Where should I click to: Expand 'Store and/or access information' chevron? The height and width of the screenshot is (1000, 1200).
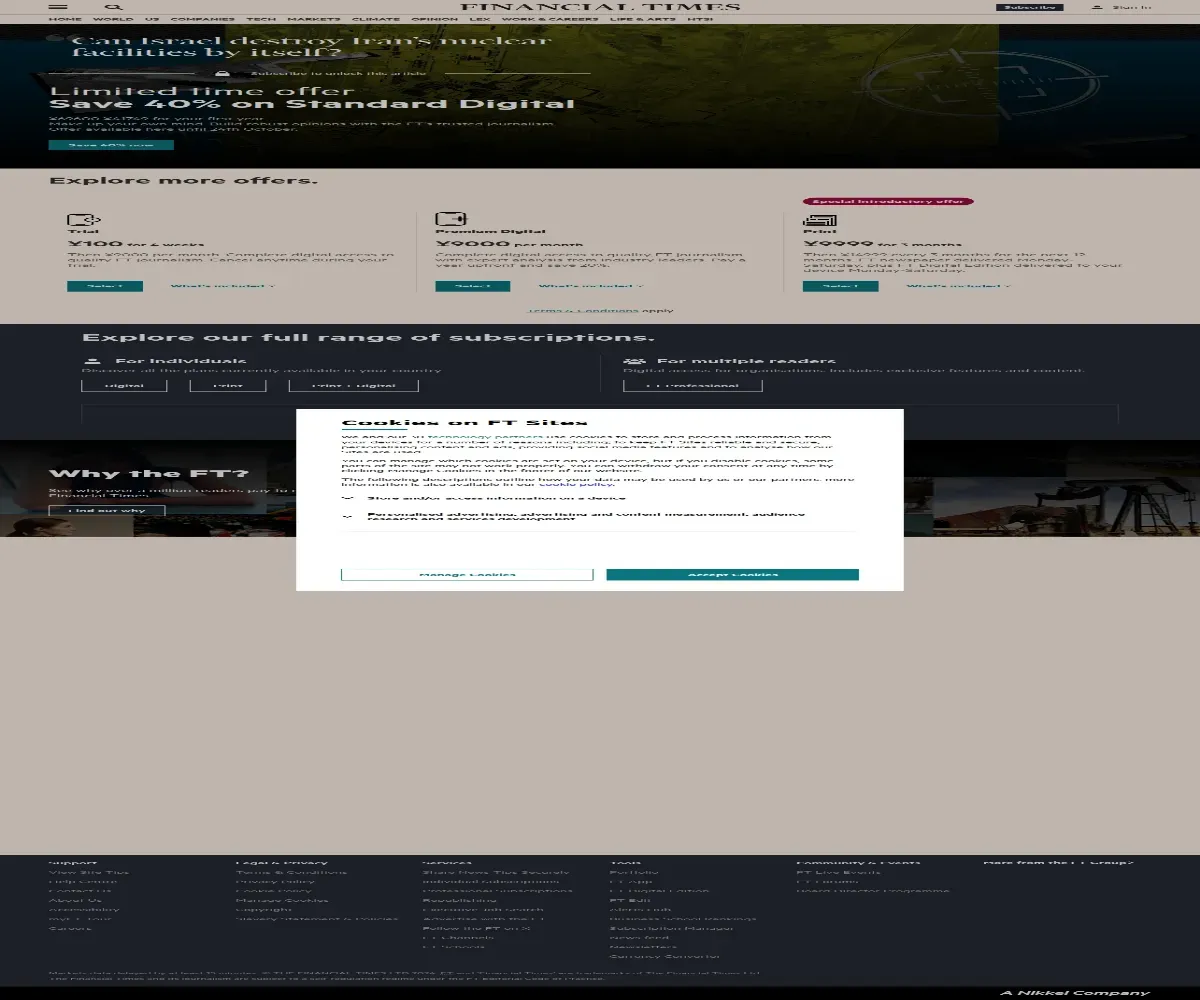(x=347, y=497)
